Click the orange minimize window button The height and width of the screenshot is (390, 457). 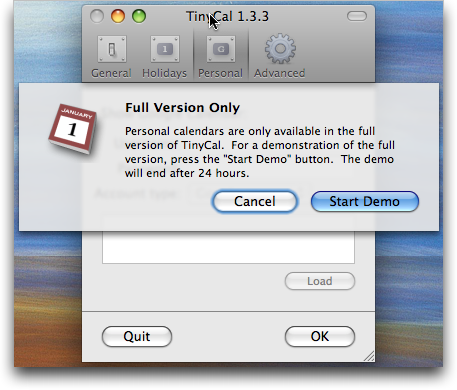point(118,16)
